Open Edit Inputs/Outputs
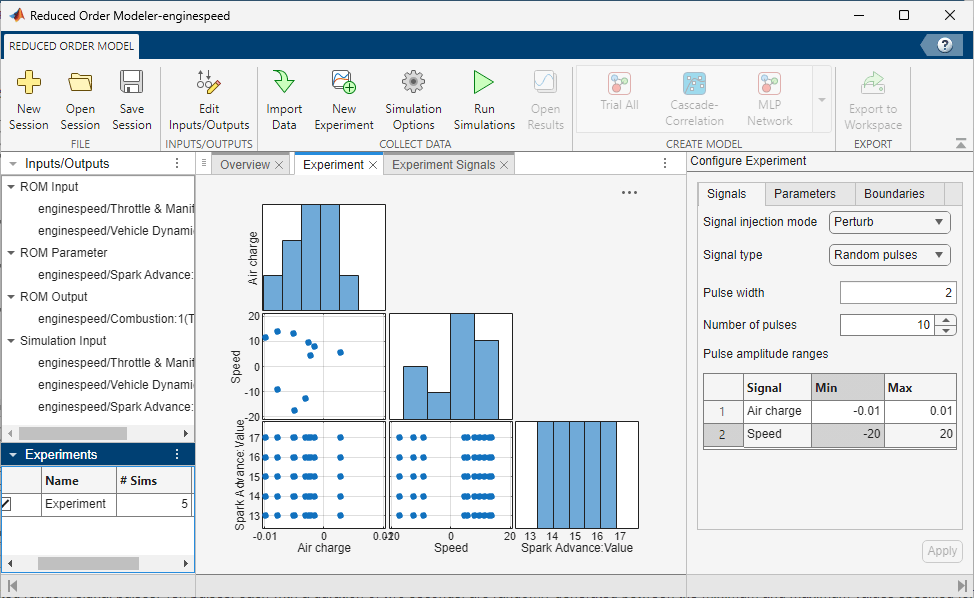Image resolution: width=974 pixels, height=598 pixels. pos(208,97)
